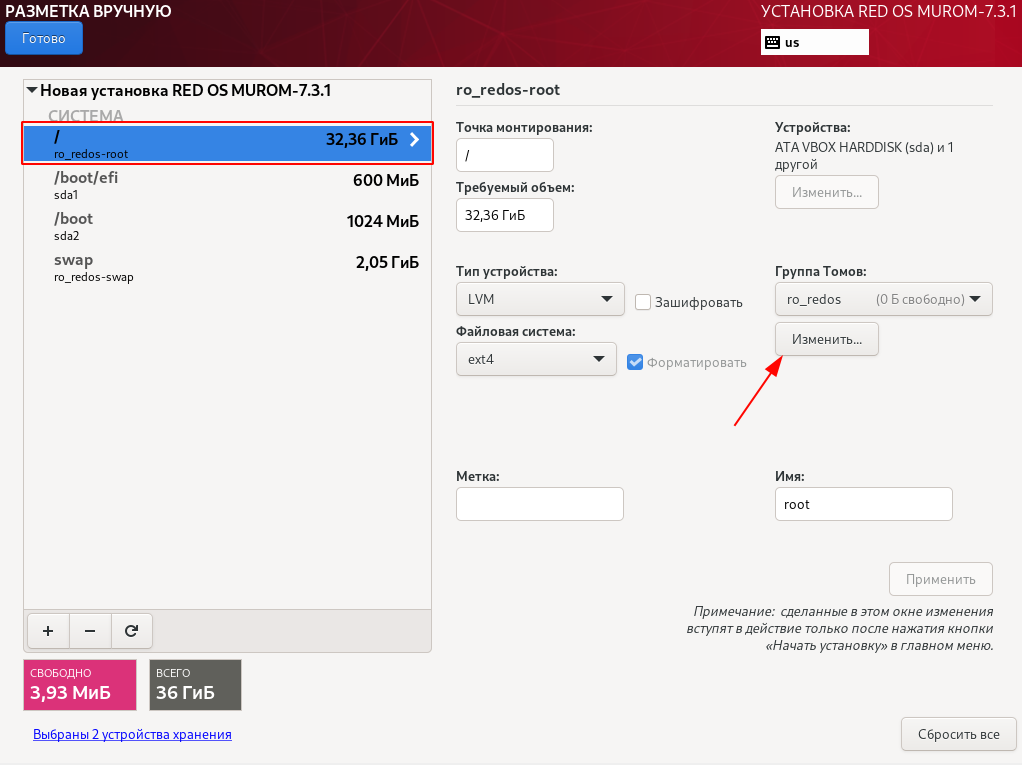Click the СВОБОДНО 3,93 МиБ box

tap(80, 685)
